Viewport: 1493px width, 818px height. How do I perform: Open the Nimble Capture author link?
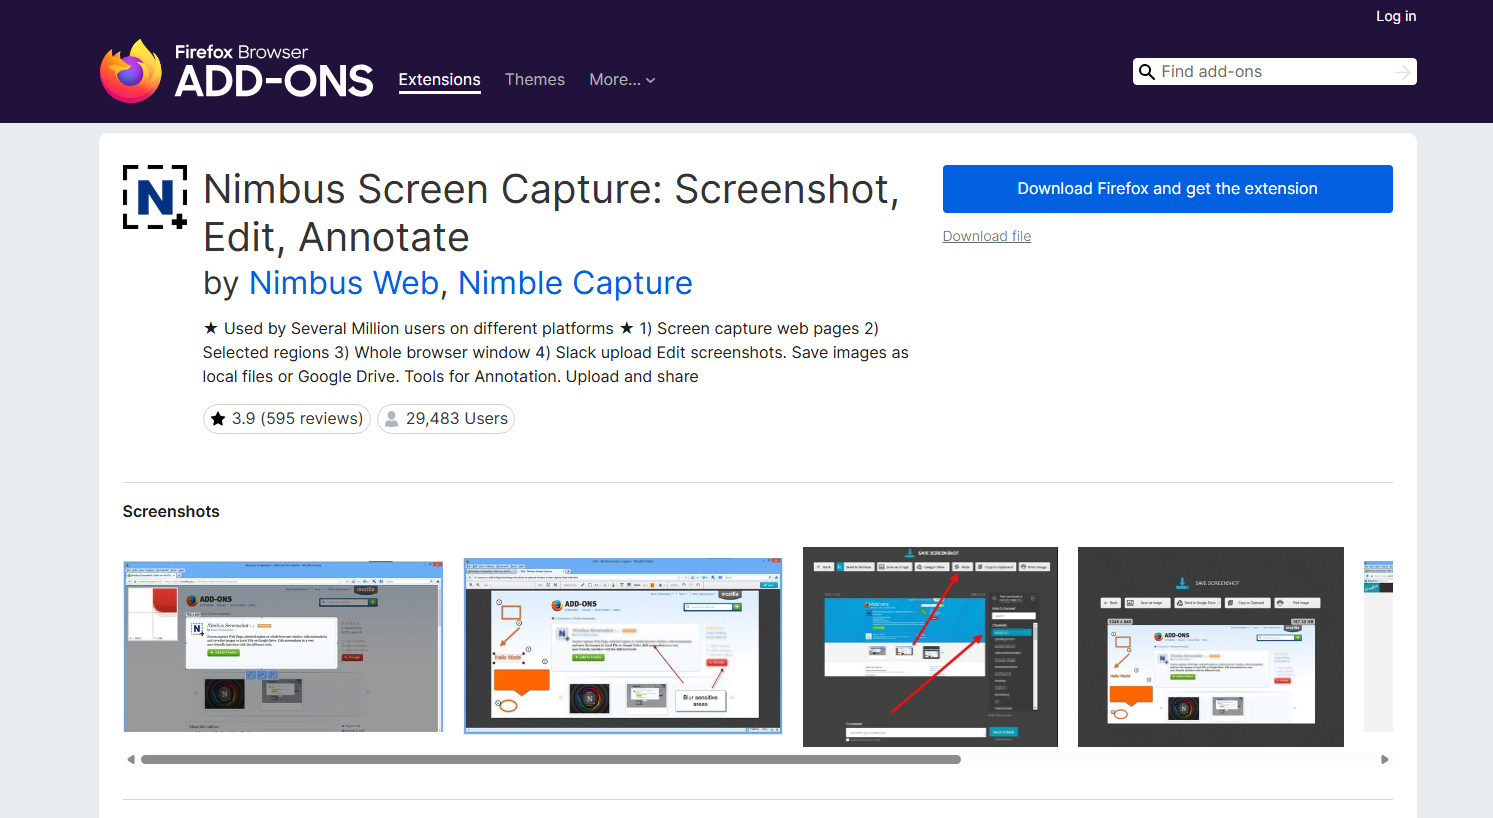click(575, 283)
